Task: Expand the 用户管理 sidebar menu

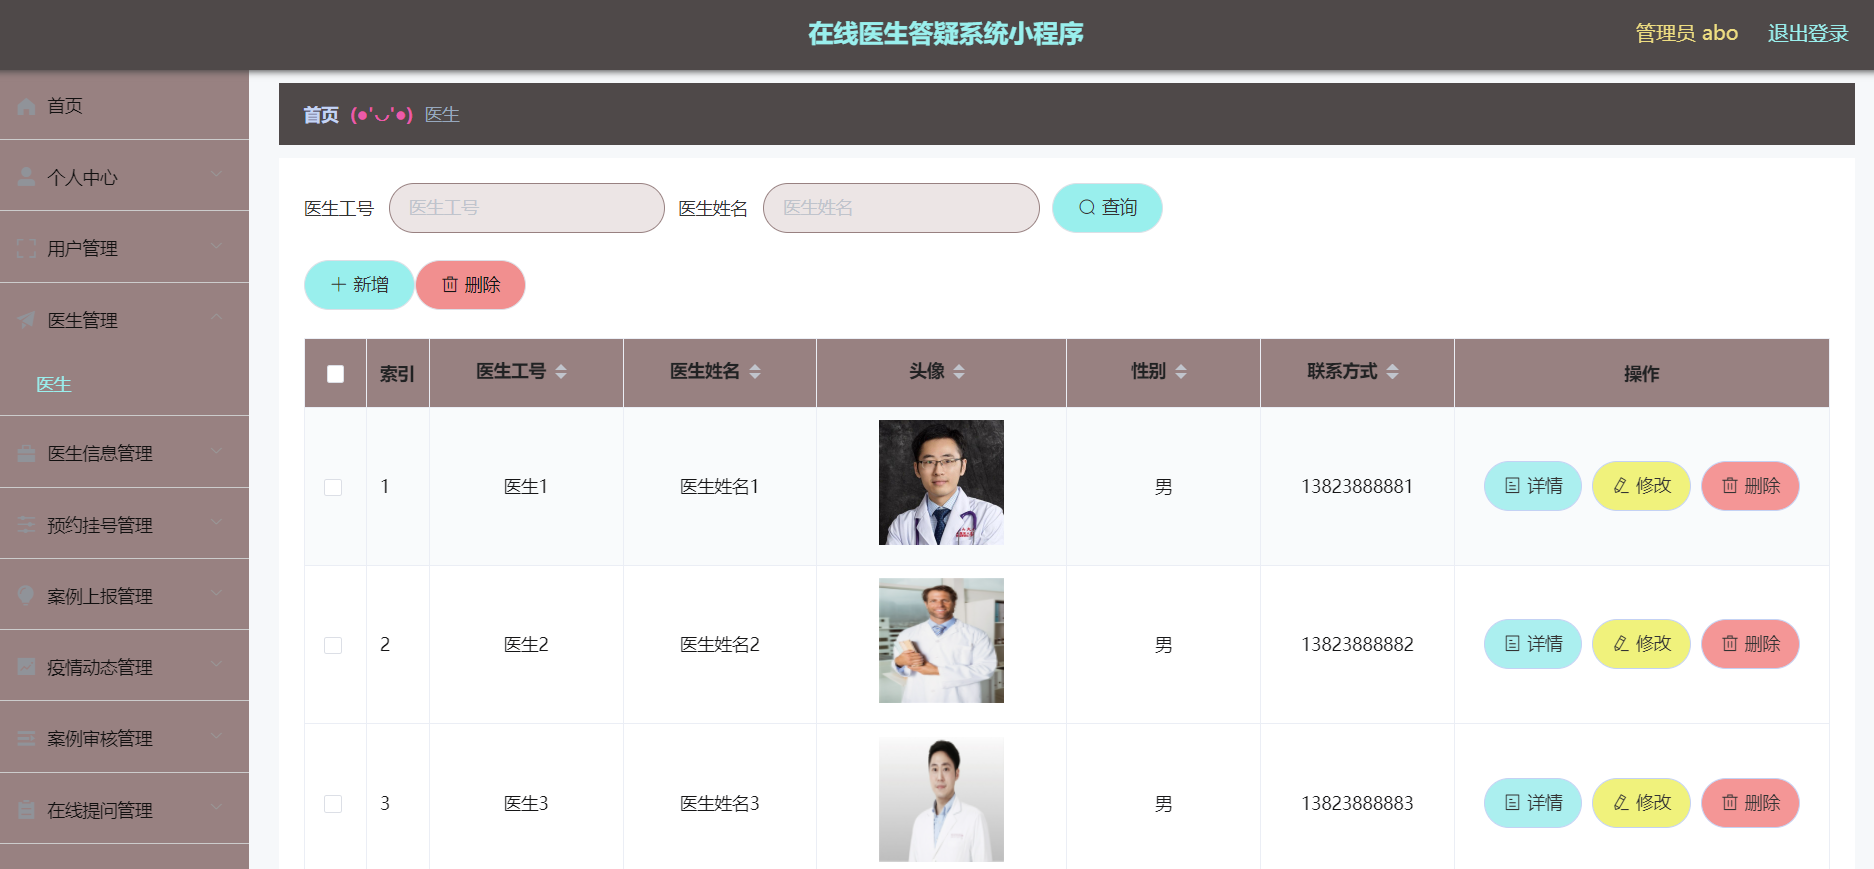Action: [x=124, y=248]
